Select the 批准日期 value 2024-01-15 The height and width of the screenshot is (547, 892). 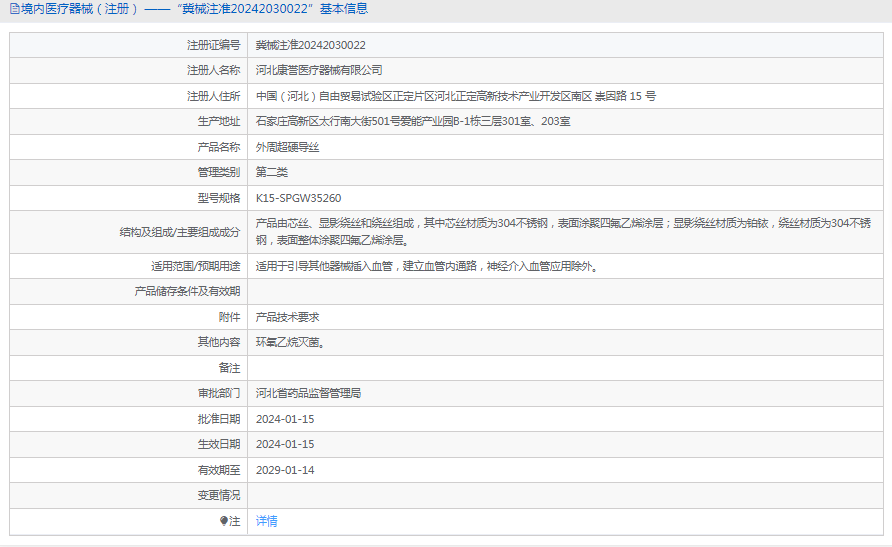tap(285, 419)
